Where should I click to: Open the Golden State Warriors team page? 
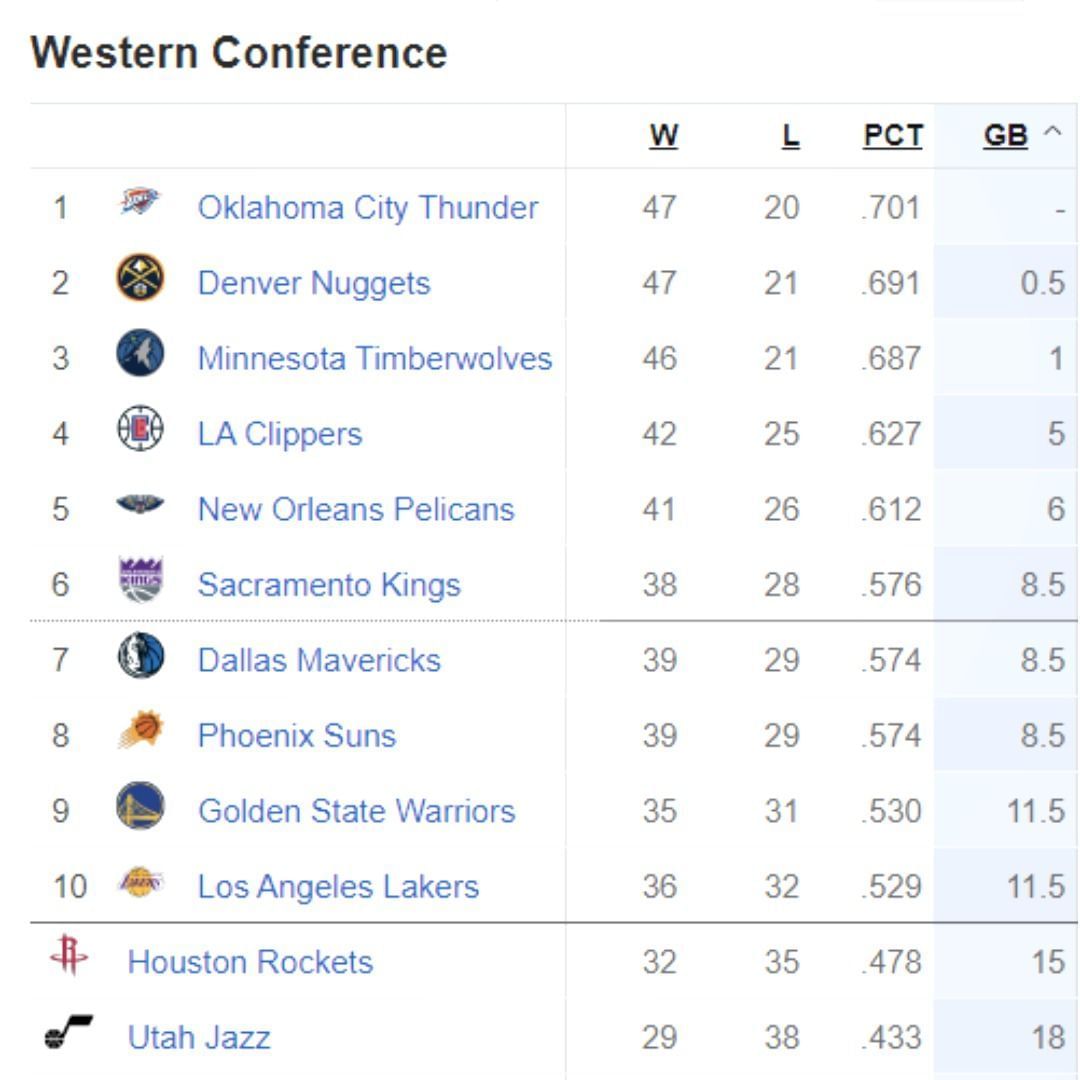point(356,810)
